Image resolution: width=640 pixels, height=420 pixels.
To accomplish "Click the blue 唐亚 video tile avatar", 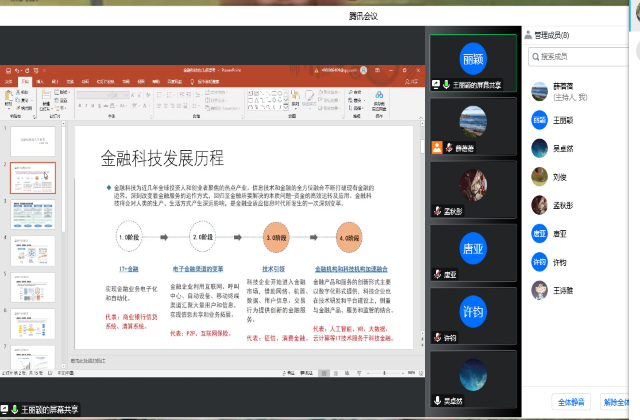I will [473, 248].
